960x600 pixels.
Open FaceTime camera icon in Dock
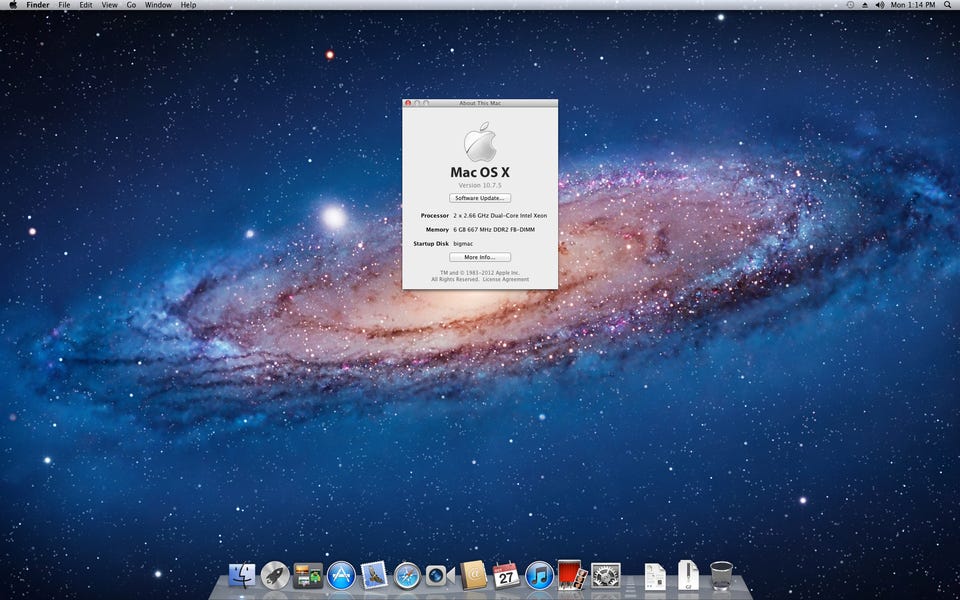440,575
